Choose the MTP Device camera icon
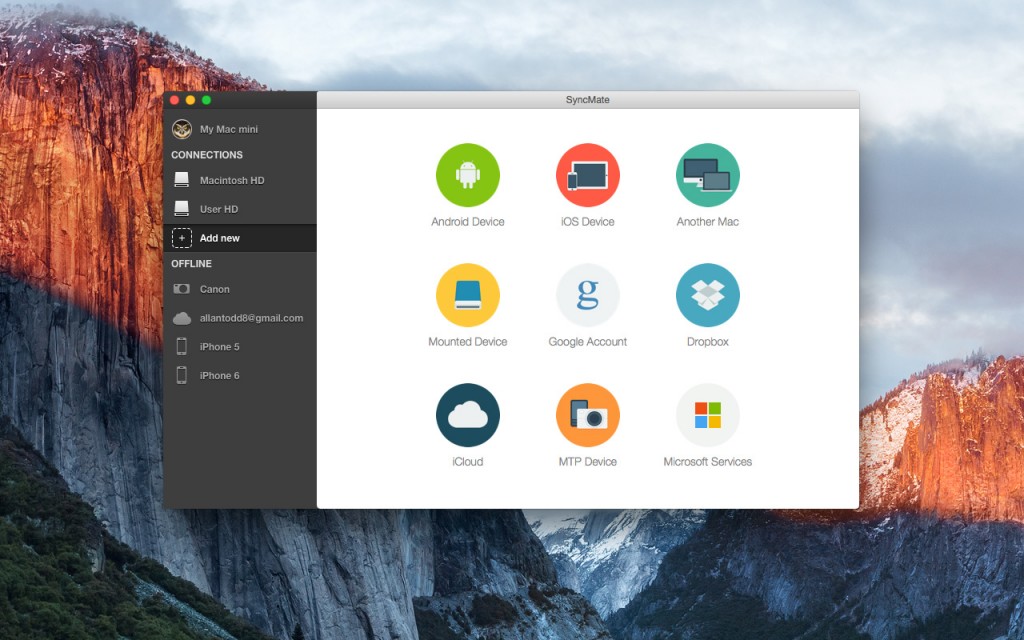Image resolution: width=1024 pixels, height=640 pixels. tap(588, 415)
